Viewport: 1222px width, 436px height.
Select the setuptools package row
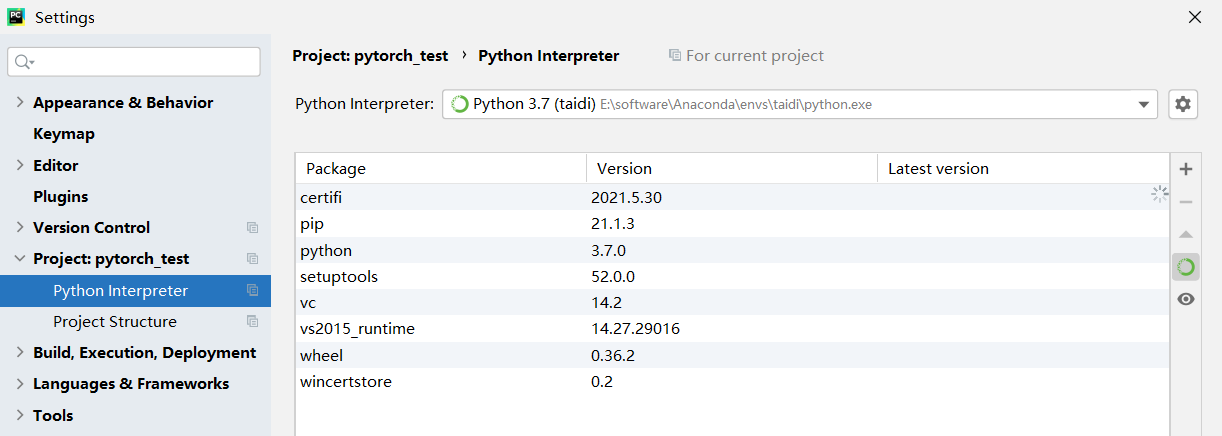tap(339, 276)
